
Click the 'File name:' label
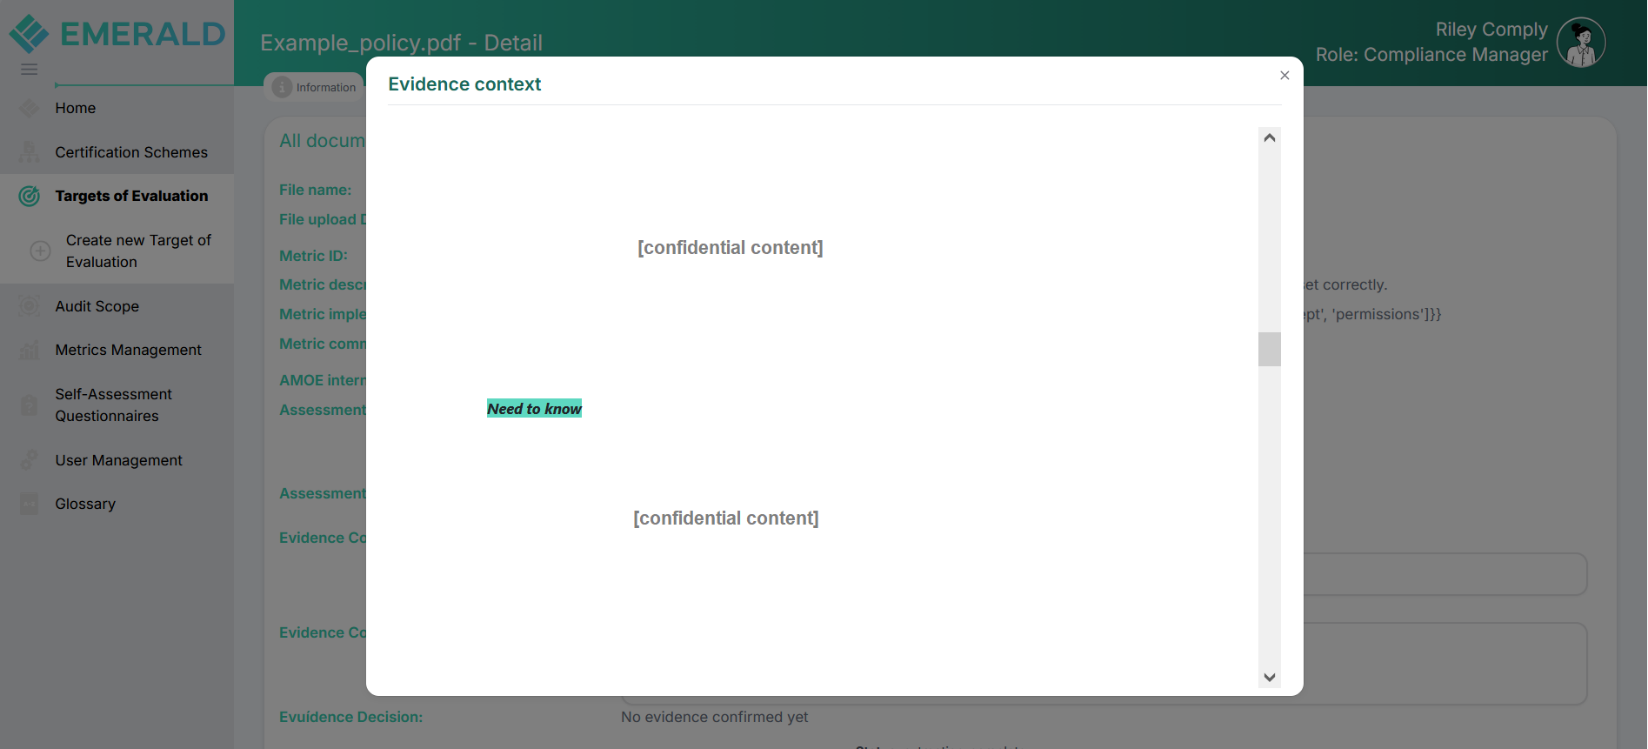[x=315, y=190]
